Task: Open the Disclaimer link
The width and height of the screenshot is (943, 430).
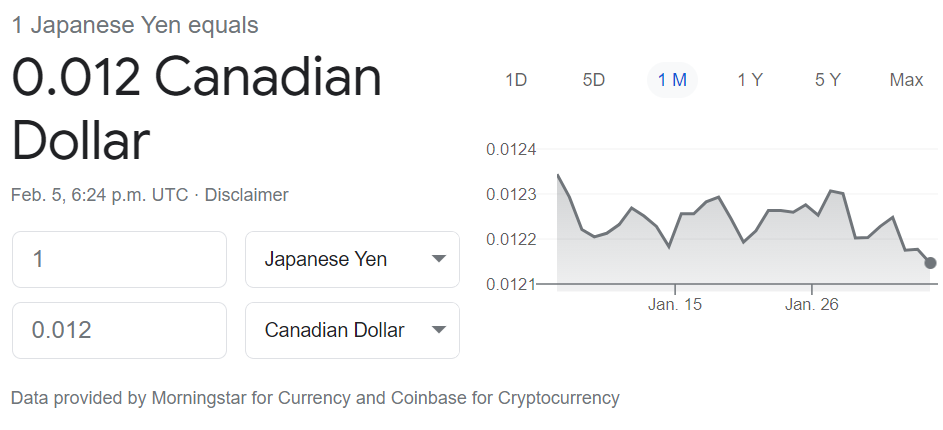Action: [246, 195]
